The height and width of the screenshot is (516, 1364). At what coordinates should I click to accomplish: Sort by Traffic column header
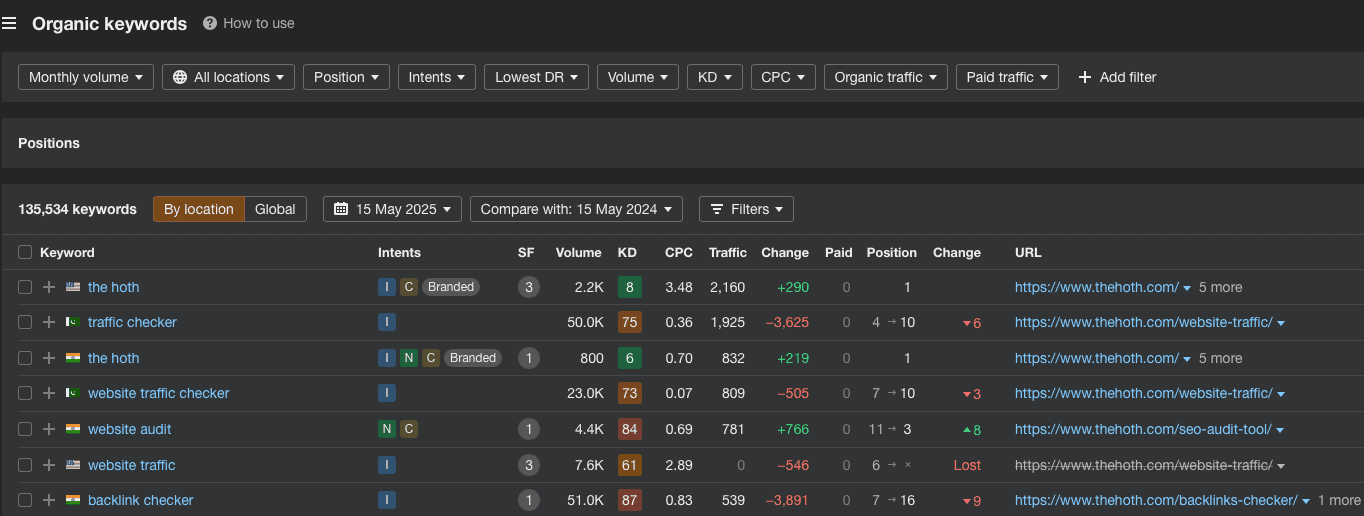(x=727, y=252)
